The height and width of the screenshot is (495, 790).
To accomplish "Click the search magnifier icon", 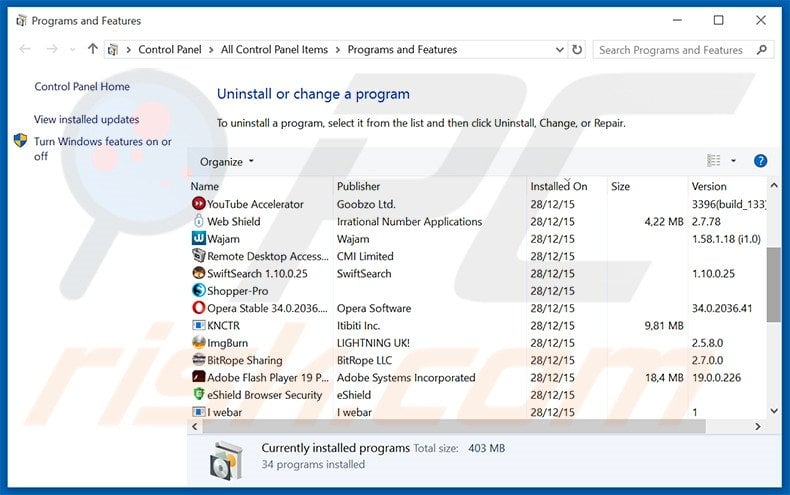I will [x=762, y=49].
